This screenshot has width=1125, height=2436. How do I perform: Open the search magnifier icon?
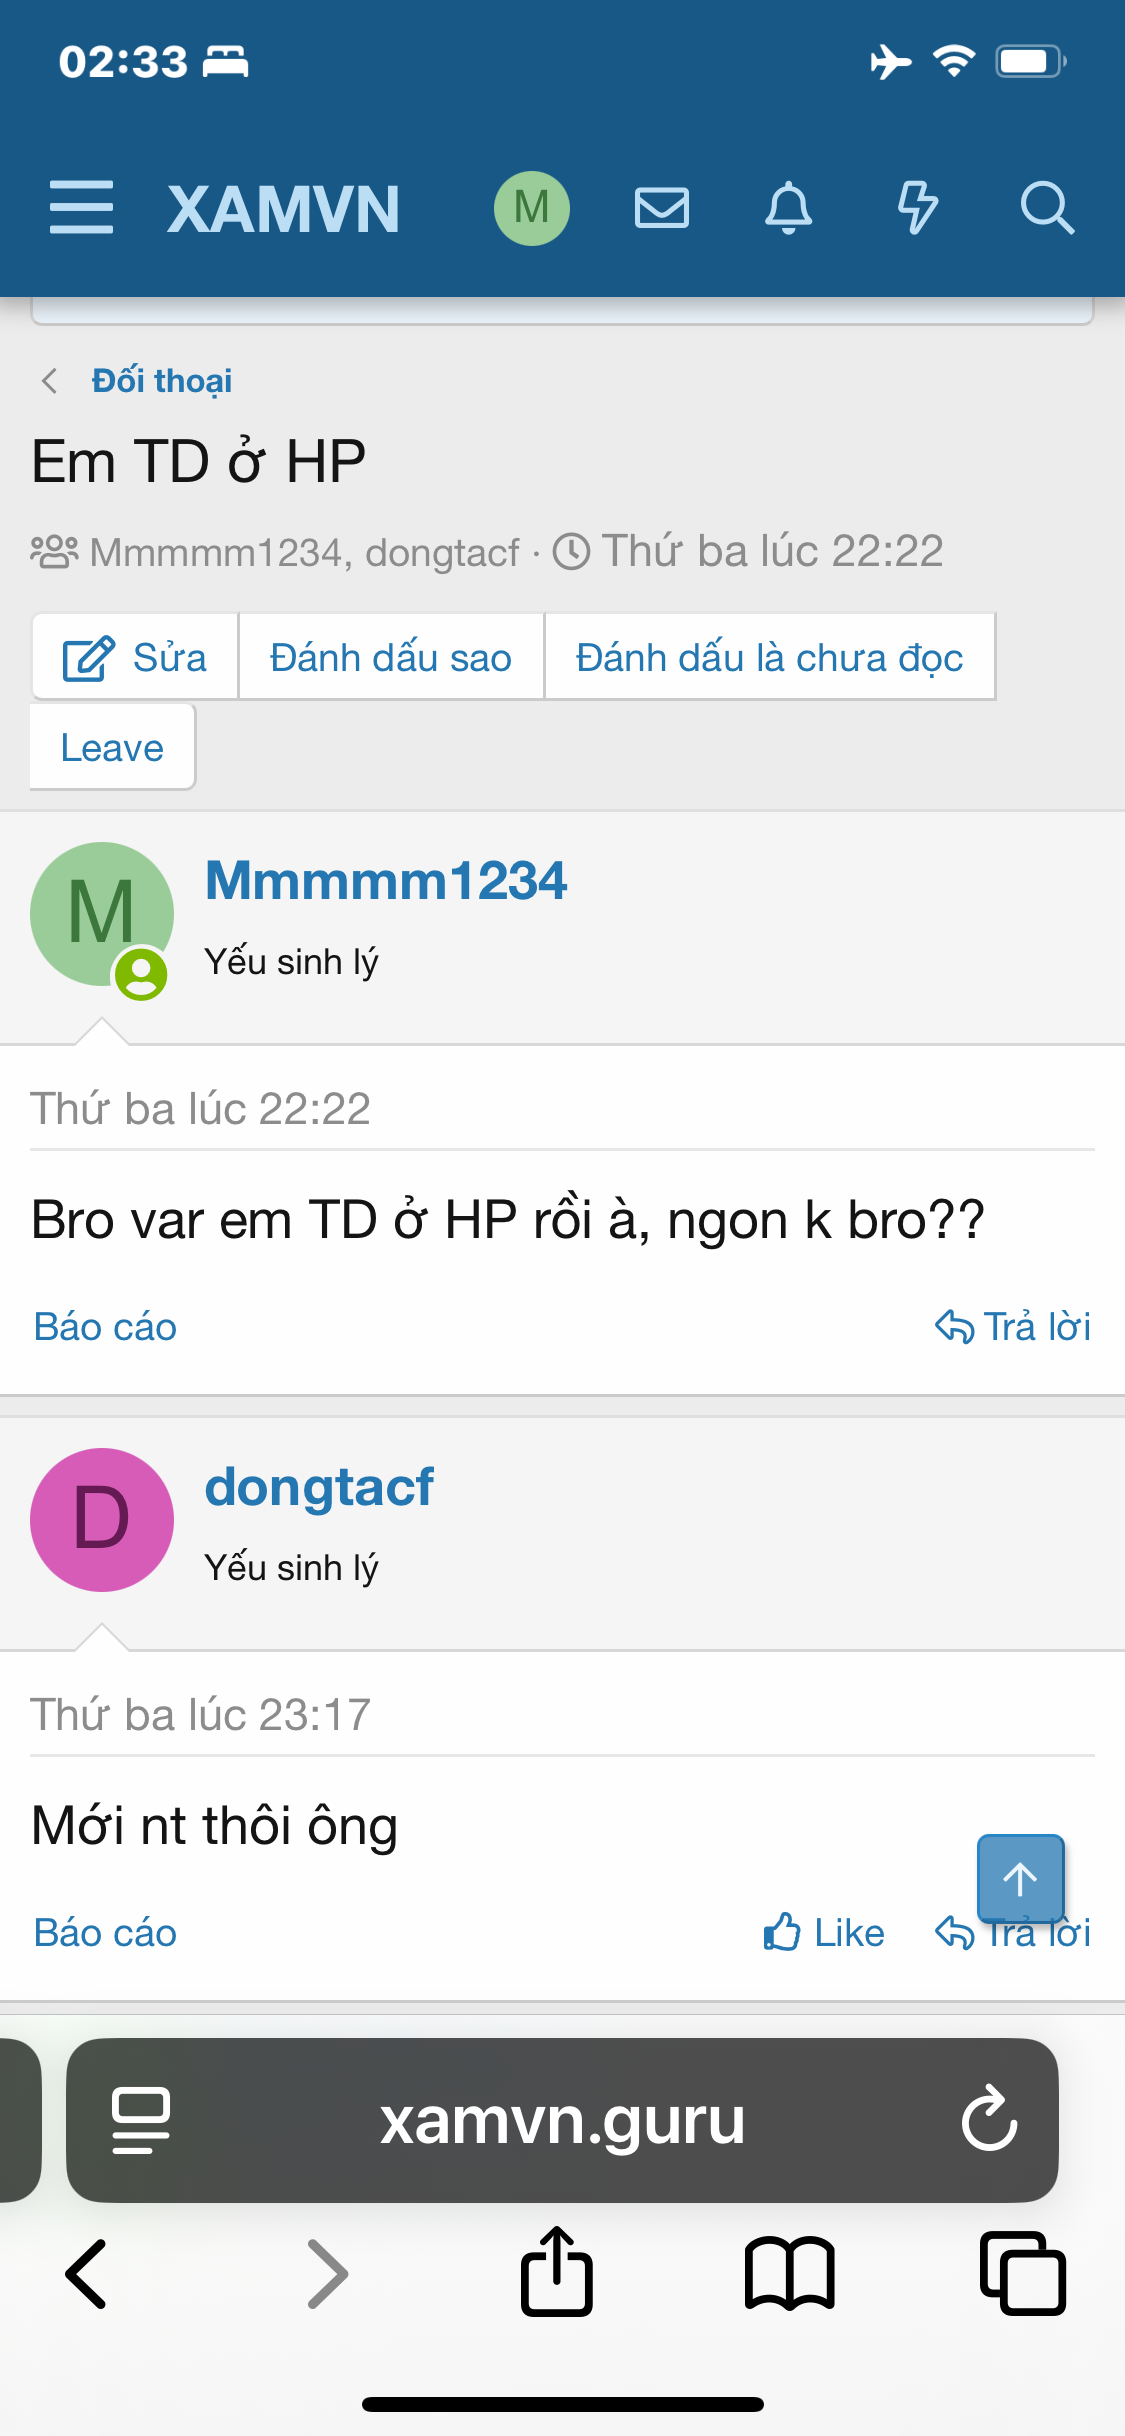click(1047, 208)
